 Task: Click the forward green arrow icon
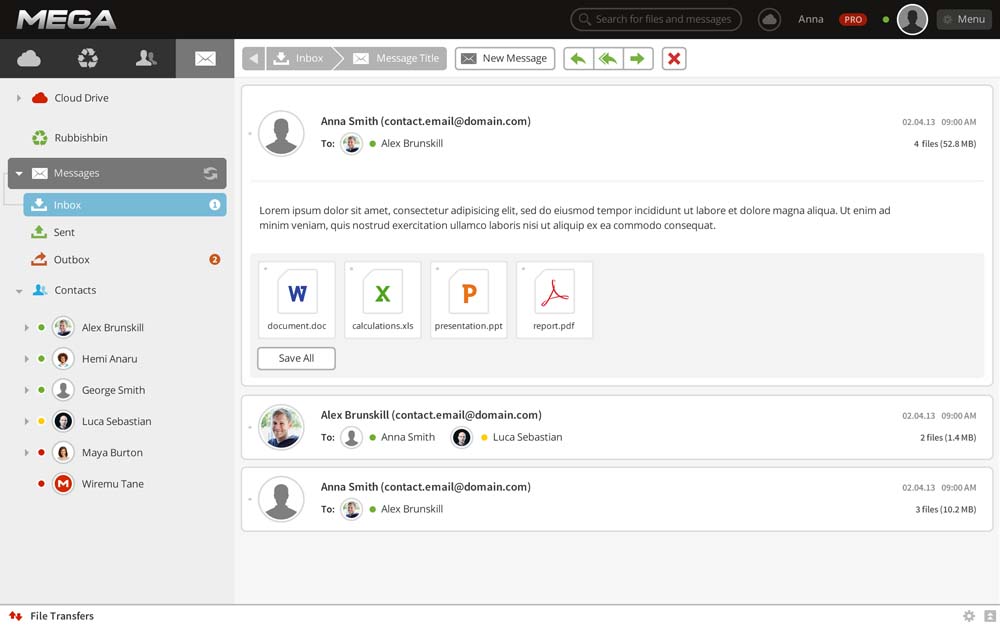click(x=638, y=59)
